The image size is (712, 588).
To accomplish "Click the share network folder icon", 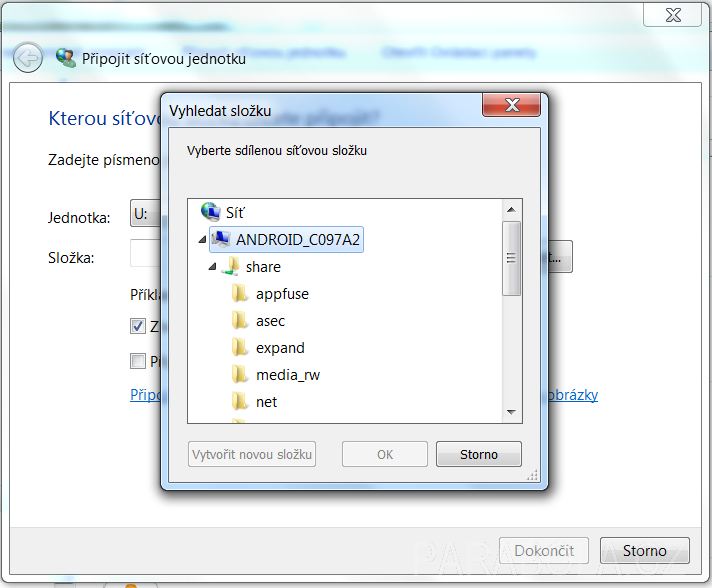I will click(x=231, y=266).
